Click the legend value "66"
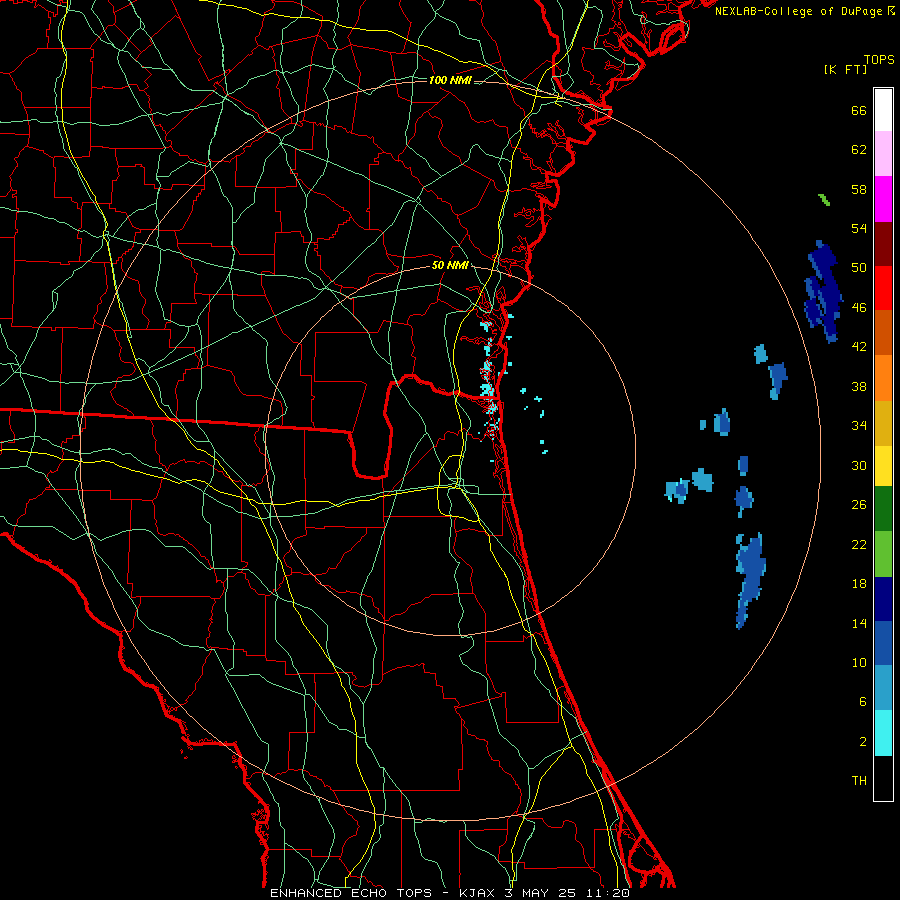 point(859,111)
